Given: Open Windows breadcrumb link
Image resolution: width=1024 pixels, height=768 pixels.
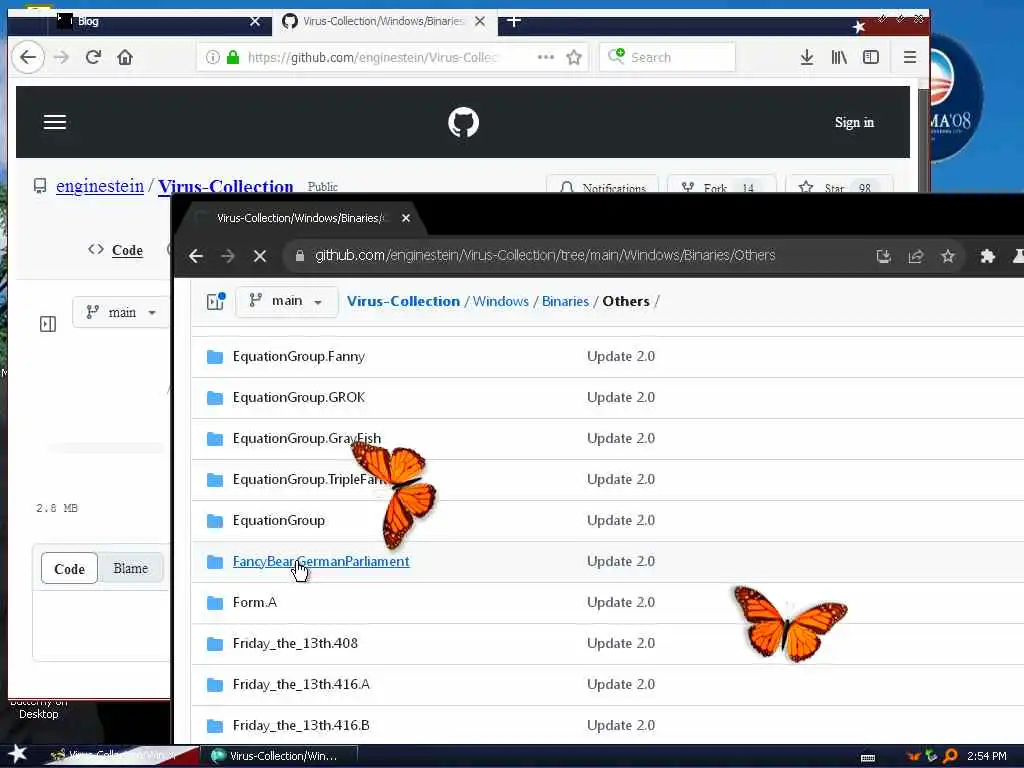Looking at the screenshot, I should (x=500, y=301).
